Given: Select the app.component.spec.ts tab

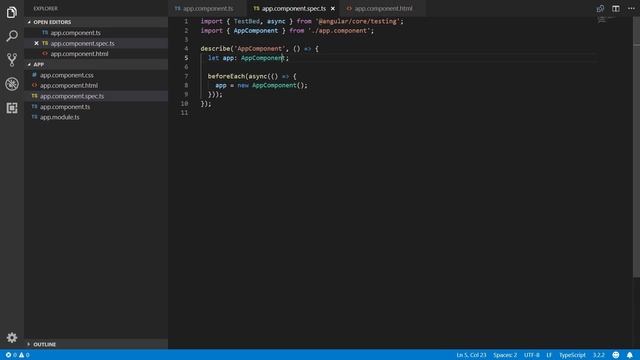Looking at the screenshot, I should [293, 8].
